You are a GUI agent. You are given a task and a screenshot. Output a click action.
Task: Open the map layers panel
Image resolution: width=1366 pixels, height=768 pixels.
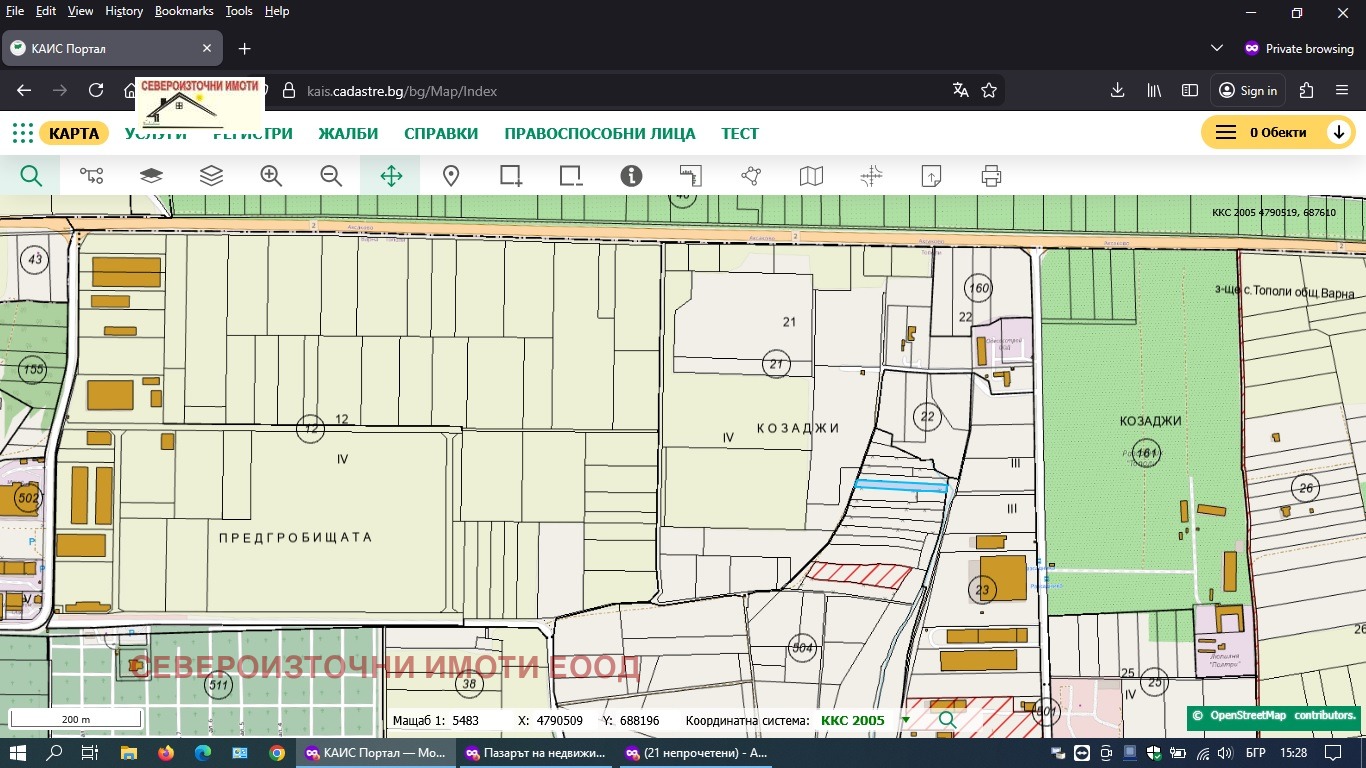(211, 177)
